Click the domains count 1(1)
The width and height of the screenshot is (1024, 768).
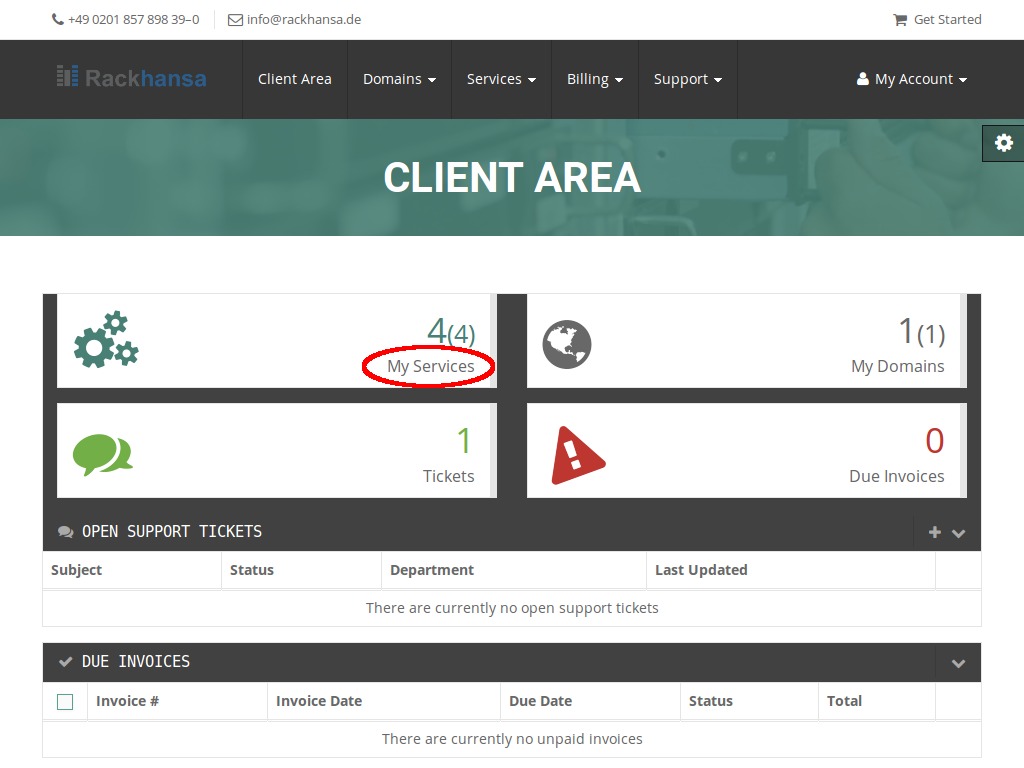pos(921,331)
